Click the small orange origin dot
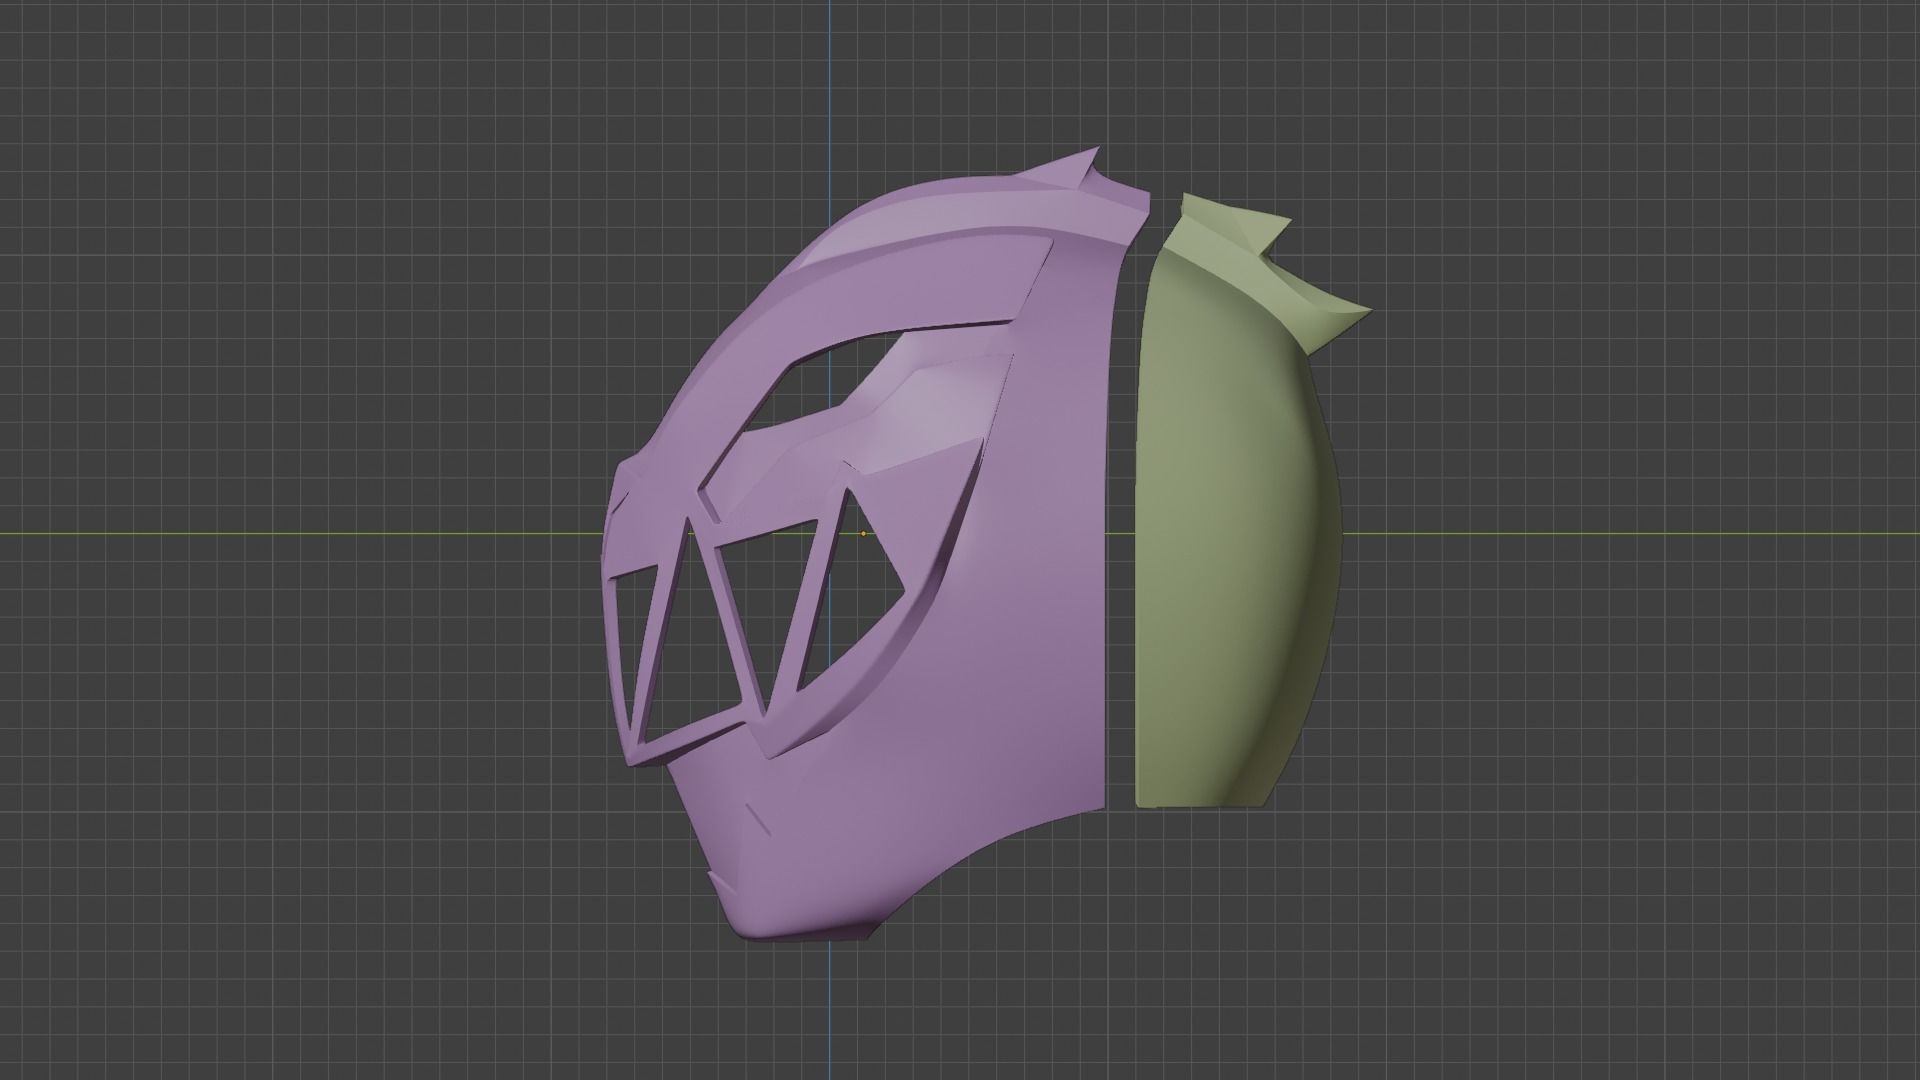This screenshot has width=1920, height=1080. (x=864, y=534)
